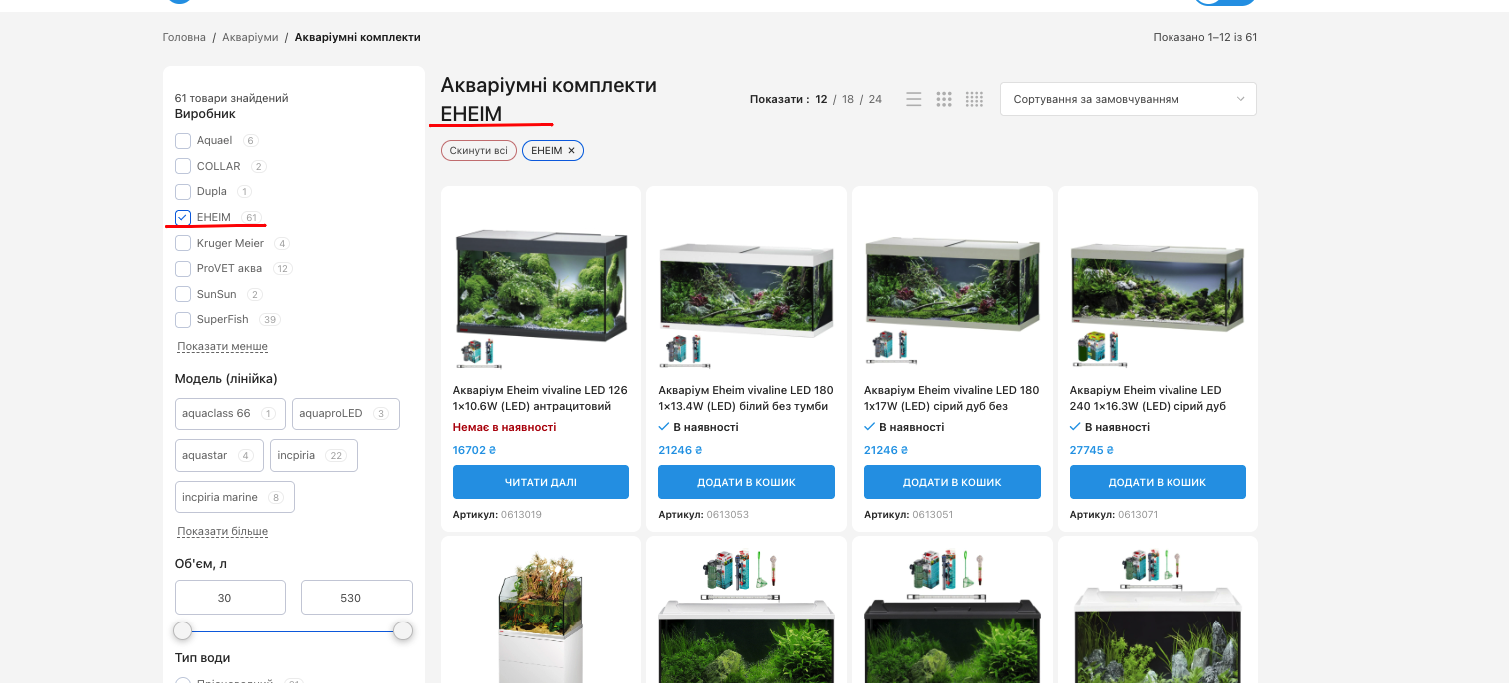Viewport: 1509px width, 683px height.
Task: Tick the COLLAR manufacturer checkbox
Action: 183,166
